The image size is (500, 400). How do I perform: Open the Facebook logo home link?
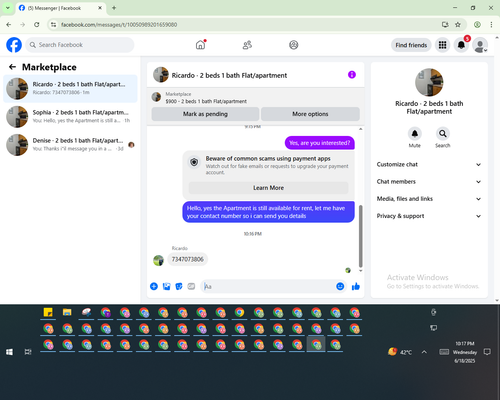tap(14, 45)
